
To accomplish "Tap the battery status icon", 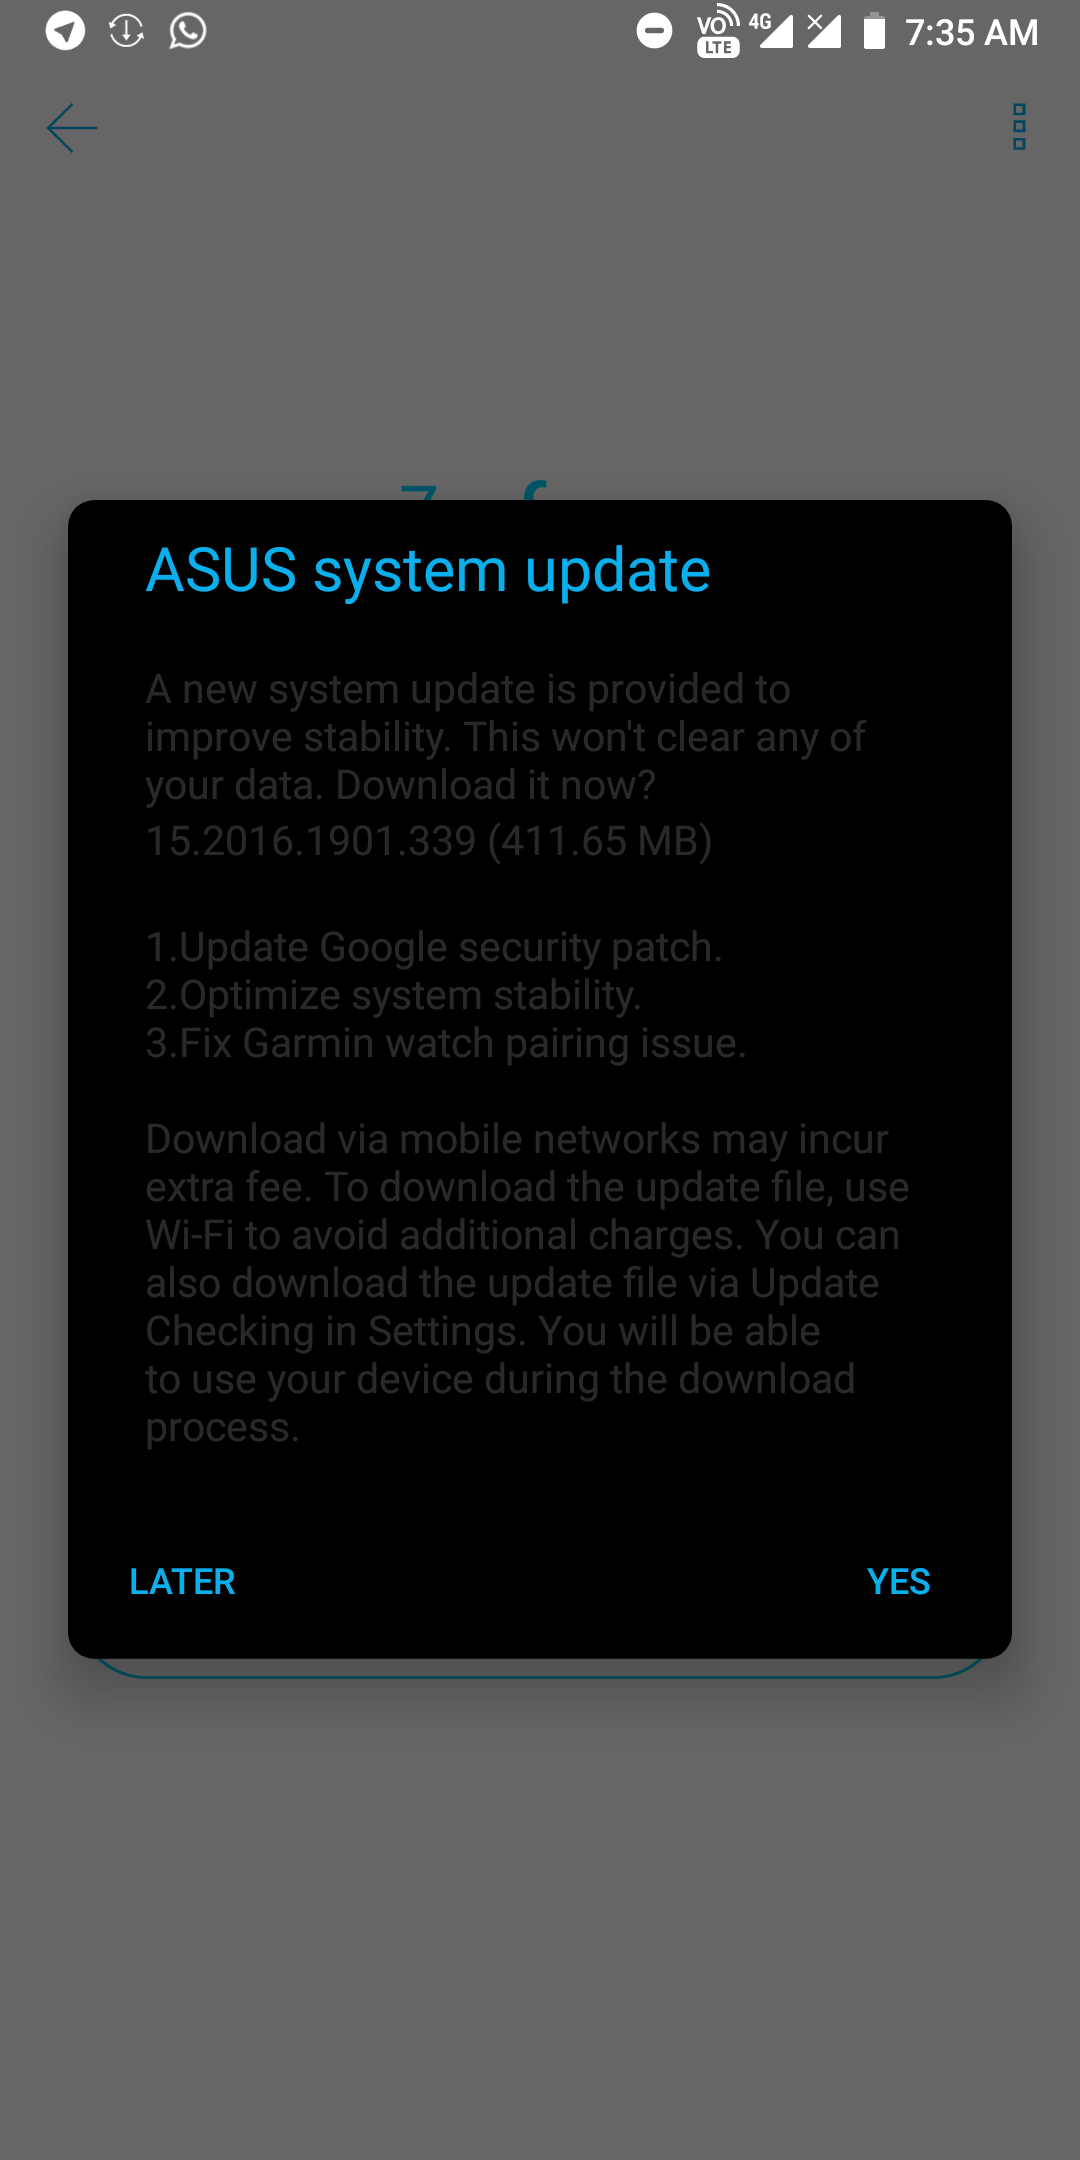I will tap(874, 31).
